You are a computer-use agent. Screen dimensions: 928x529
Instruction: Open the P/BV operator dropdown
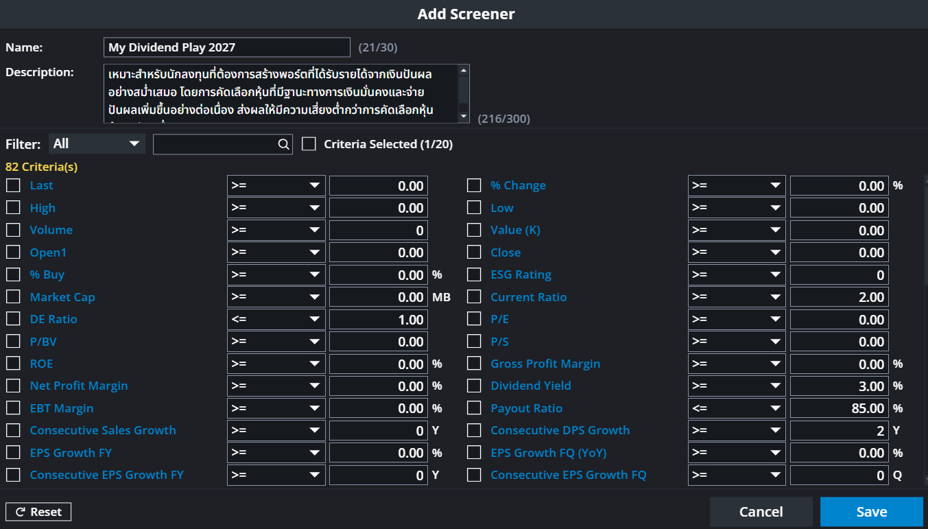[276, 341]
